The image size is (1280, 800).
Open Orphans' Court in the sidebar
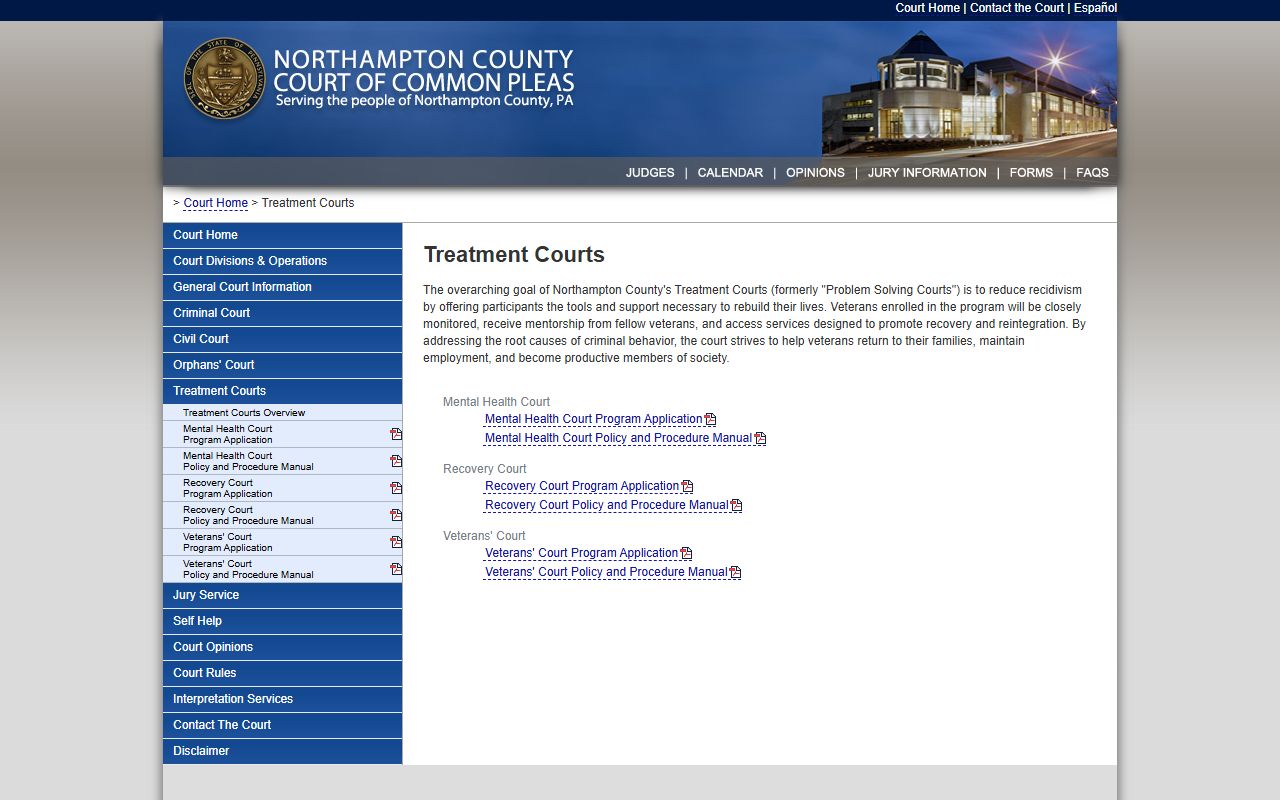pos(282,365)
